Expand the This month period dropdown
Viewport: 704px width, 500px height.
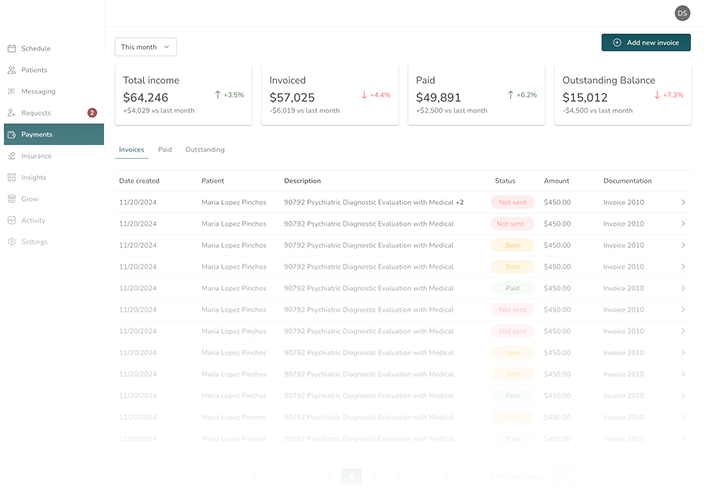146,46
